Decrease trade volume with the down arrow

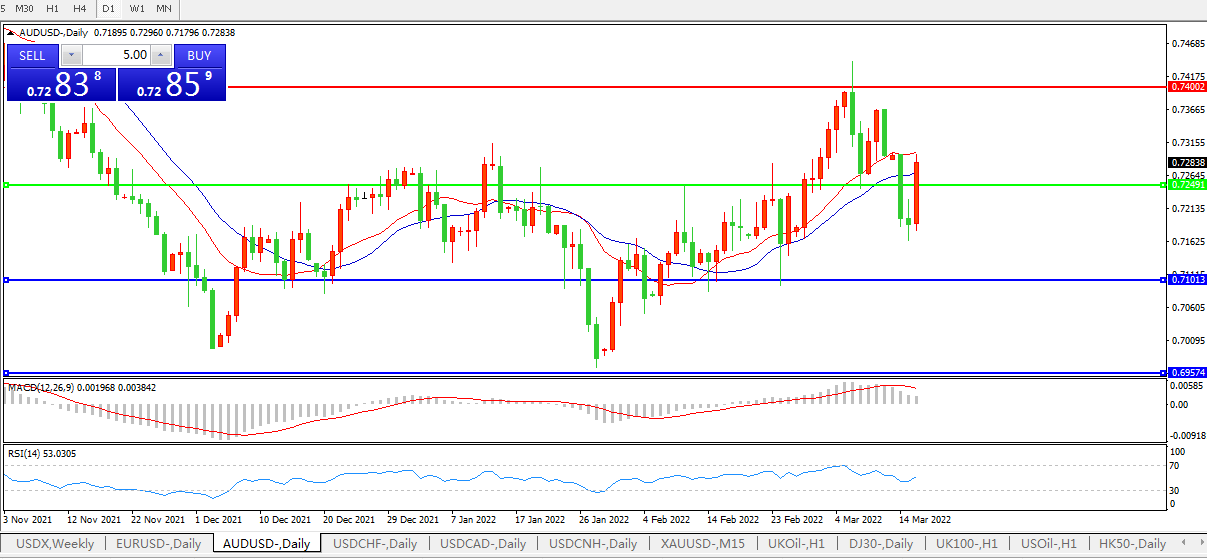72,55
